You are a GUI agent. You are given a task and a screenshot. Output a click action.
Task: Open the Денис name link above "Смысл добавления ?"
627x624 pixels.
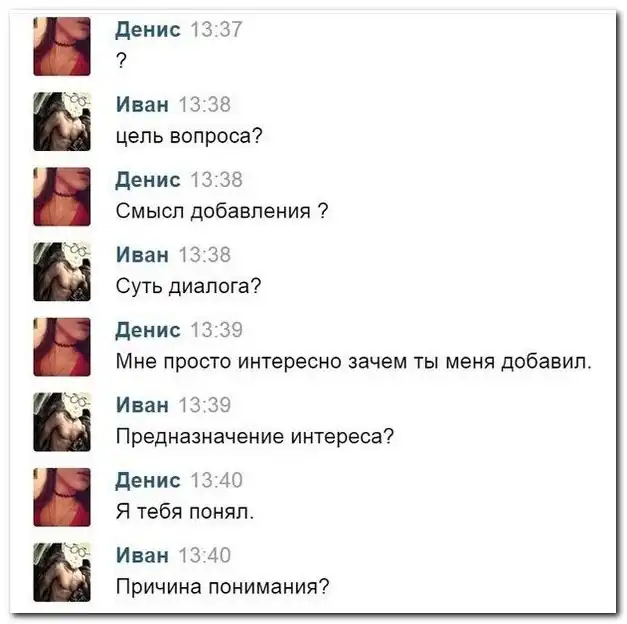pos(148,180)
